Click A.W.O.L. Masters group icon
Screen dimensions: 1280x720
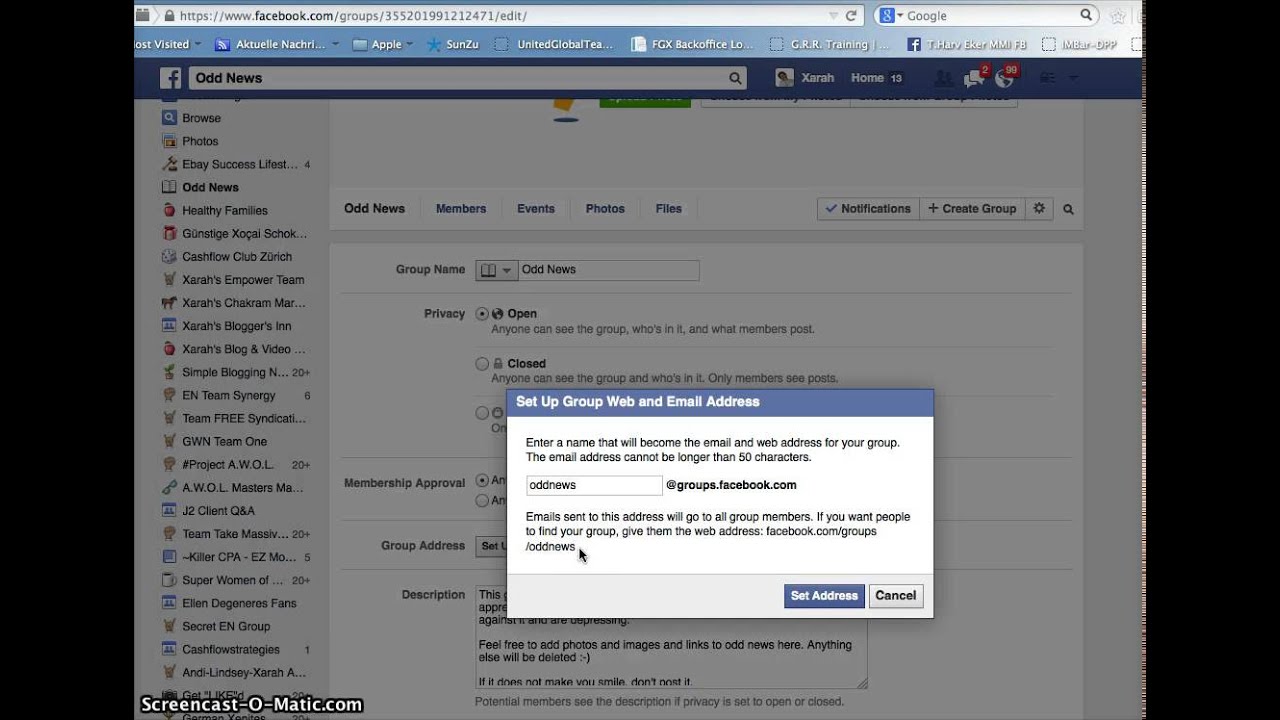pos(169,487)
